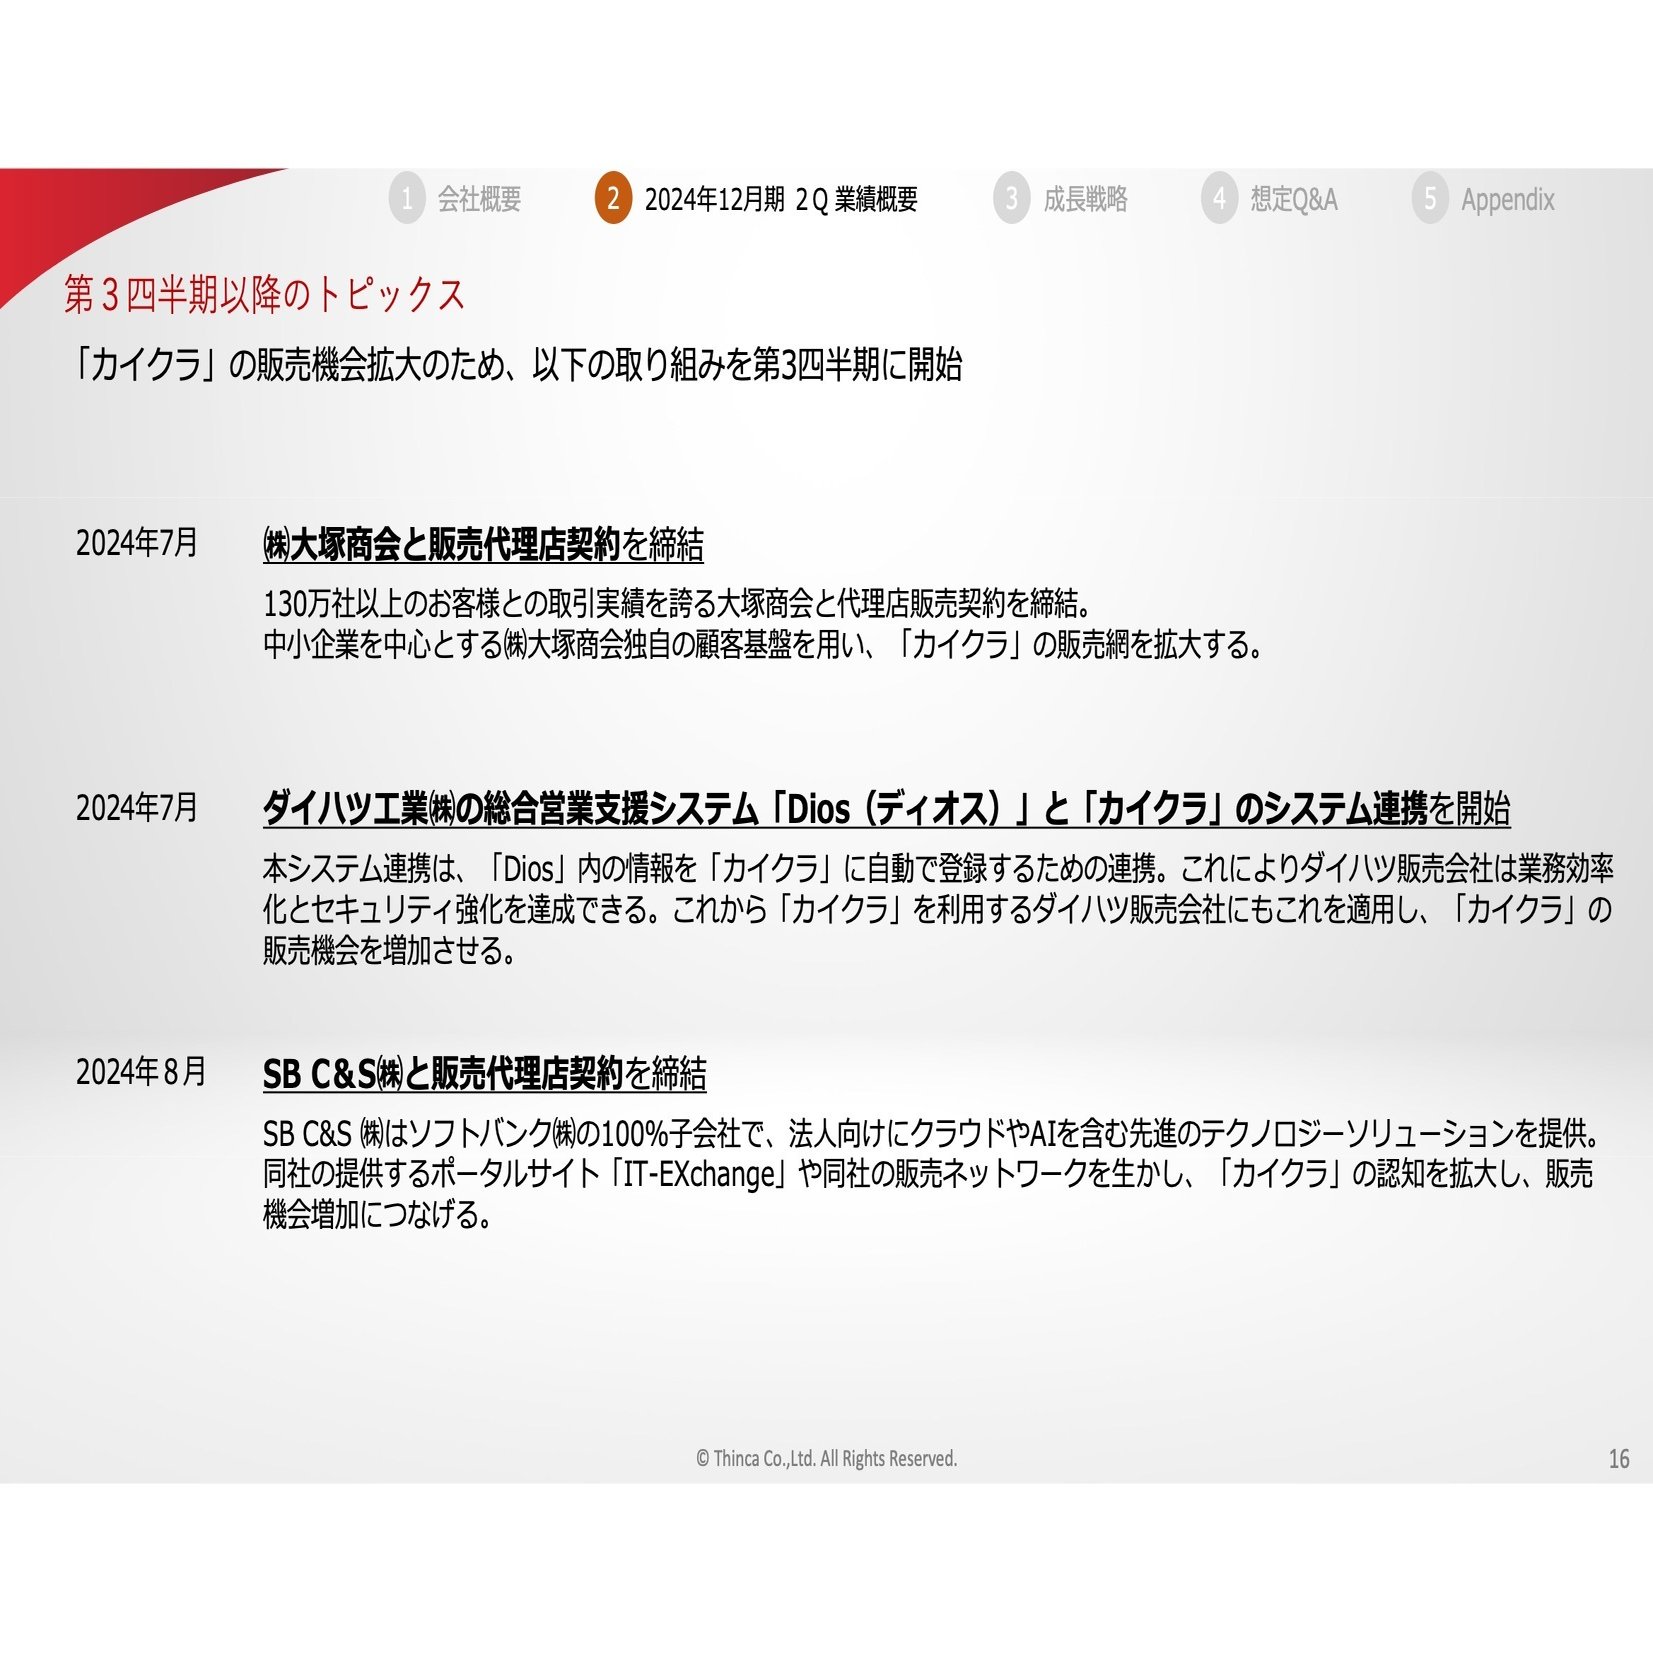Screen dimensions: 1653x1653
Task: Click the number 5 section circle
Action: [1430, 198]
